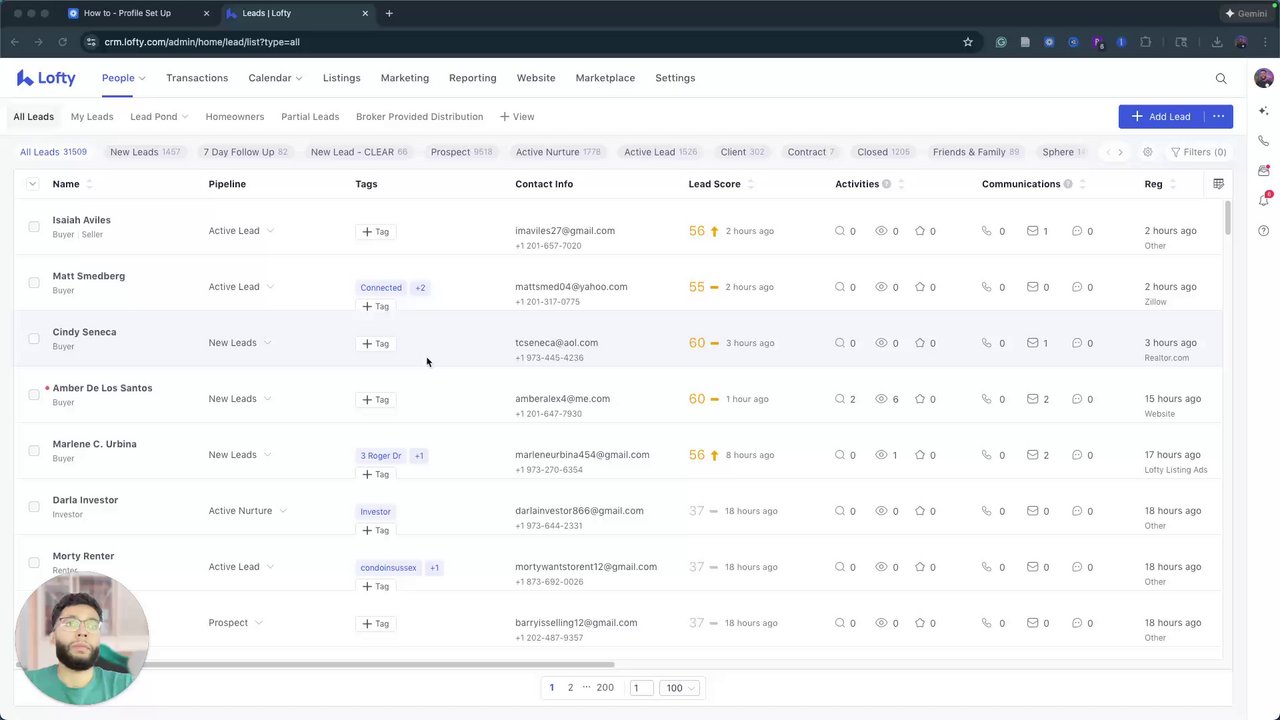Click the phone dialer icon in right sidebar
1280x720 pixels.
pos(1264,141)
